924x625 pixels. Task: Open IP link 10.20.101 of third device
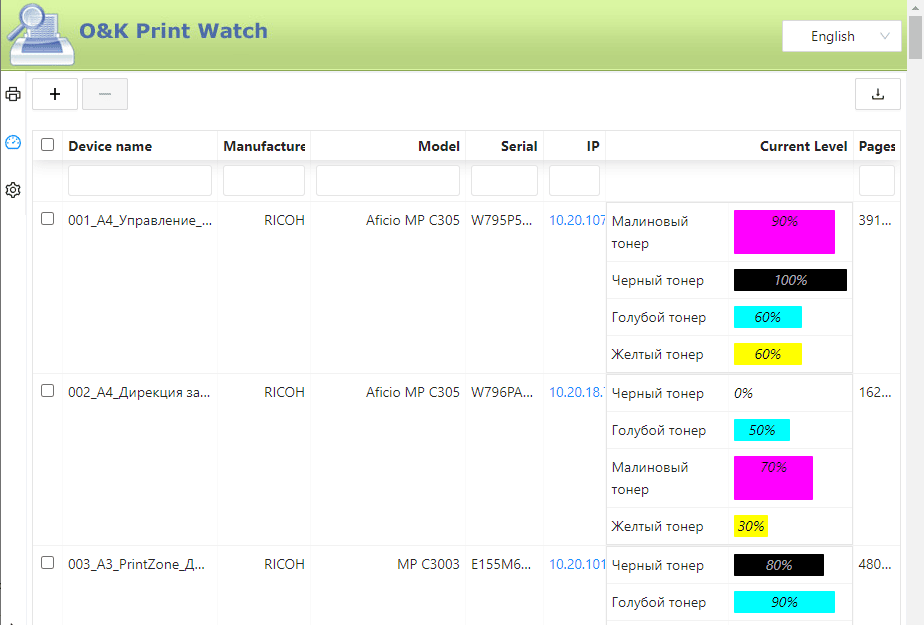click(x=578, y=564)
